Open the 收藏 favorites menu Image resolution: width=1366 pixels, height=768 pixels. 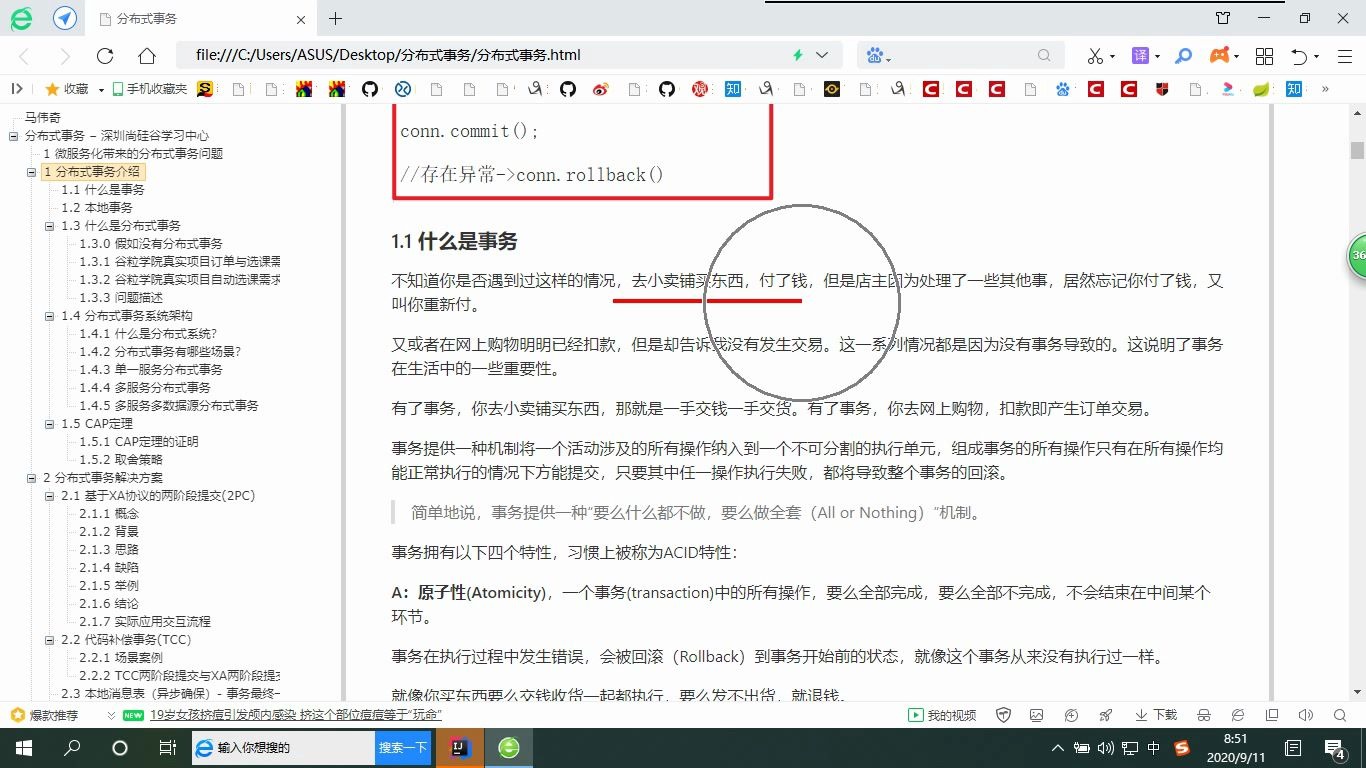pos(66,89)
